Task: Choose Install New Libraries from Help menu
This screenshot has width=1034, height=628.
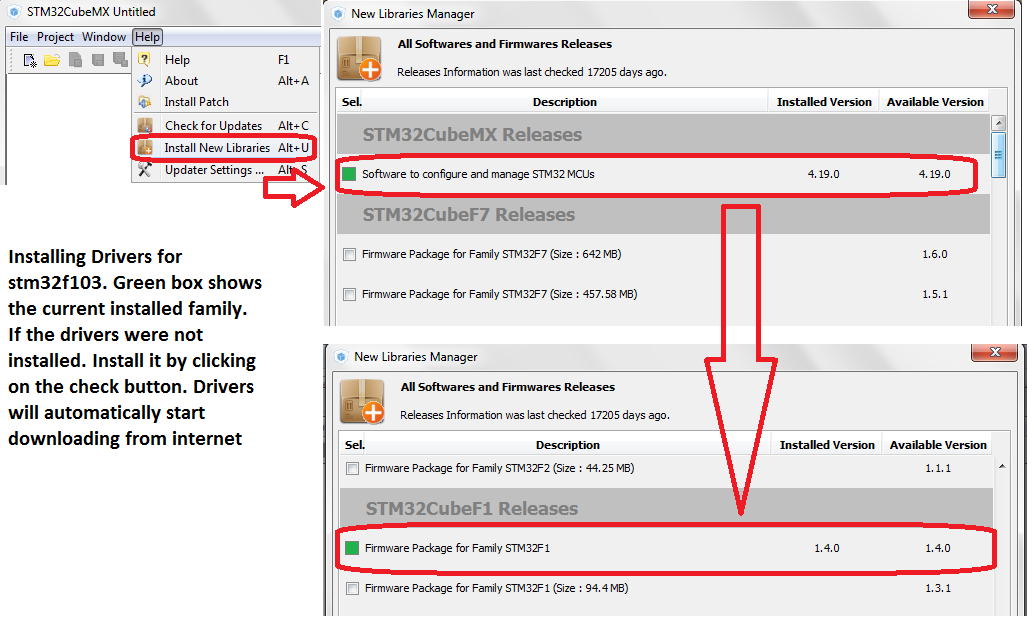Action: click(x=217, y=148)
